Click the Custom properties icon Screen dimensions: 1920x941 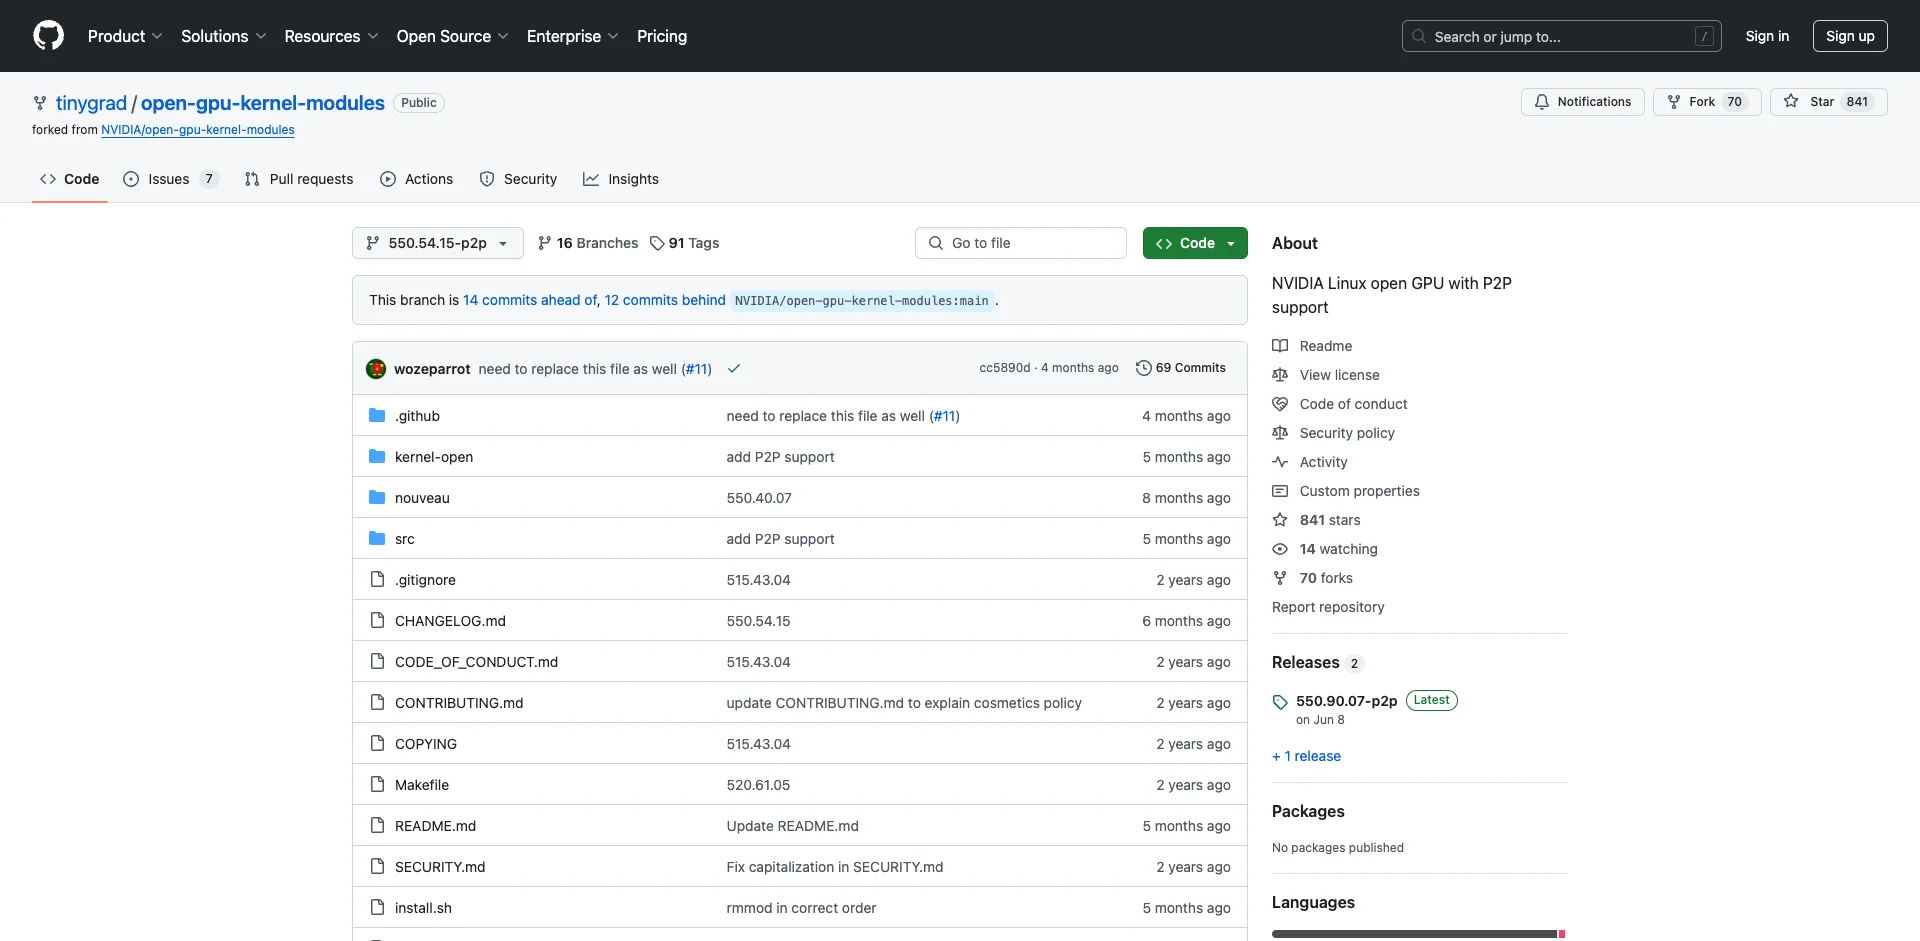click(x=1280, y=491)
